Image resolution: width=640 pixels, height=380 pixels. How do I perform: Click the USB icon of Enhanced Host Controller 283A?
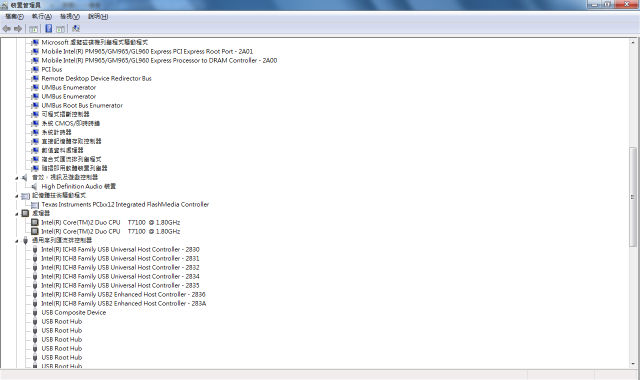click(x=35, y=304)
